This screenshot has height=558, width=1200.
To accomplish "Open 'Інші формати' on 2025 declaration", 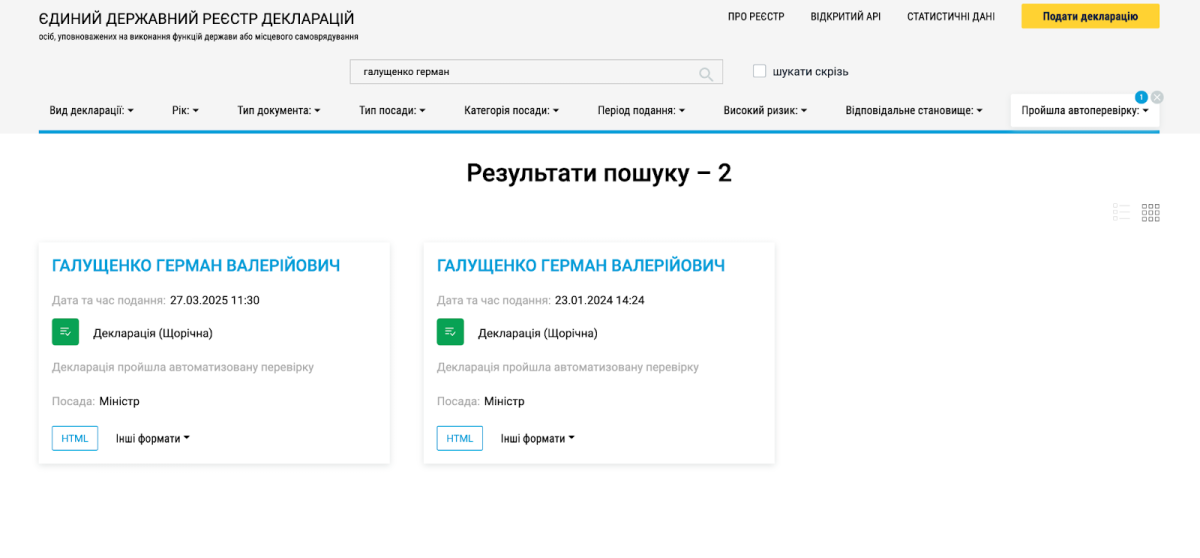I will [x=152, y=438].
